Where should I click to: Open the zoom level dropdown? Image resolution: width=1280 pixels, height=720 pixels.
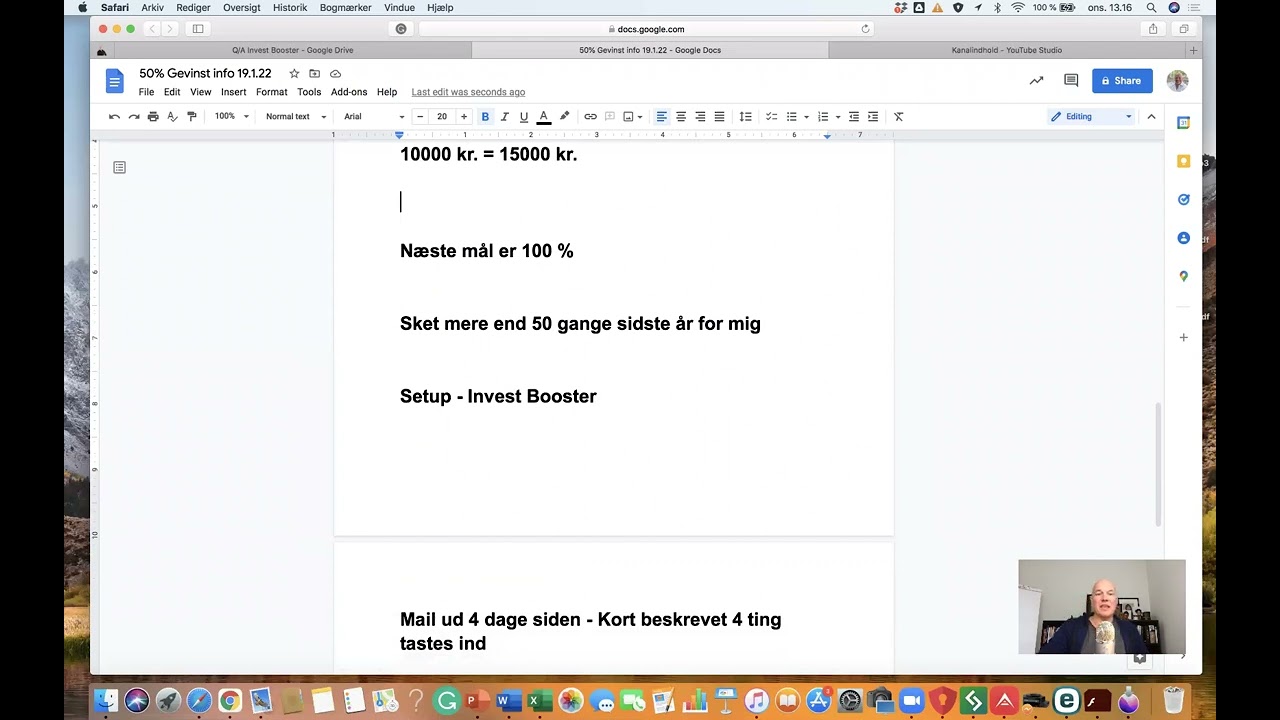[x=231, y=117]
